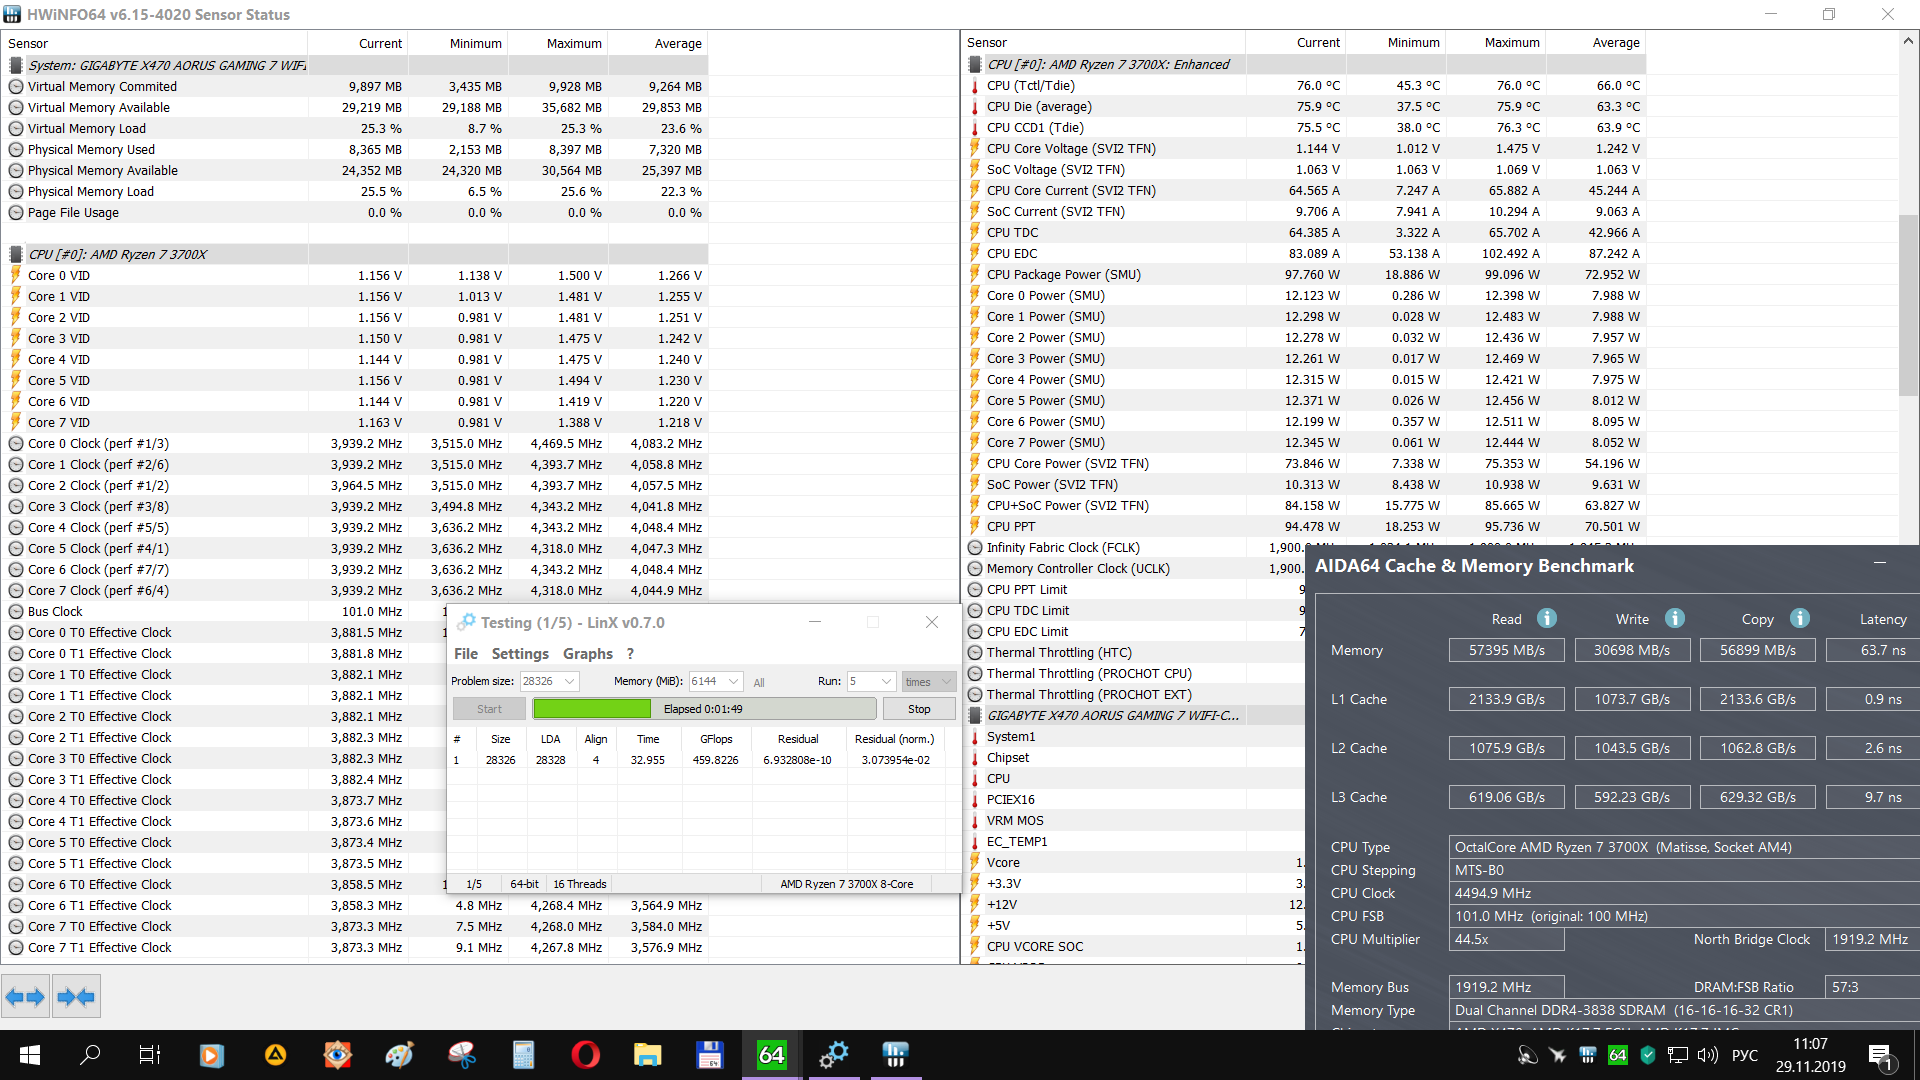Open Opera browser from the taskbar
This screenshot has height=1080, width=1920.
click(x=585, y=1055)
